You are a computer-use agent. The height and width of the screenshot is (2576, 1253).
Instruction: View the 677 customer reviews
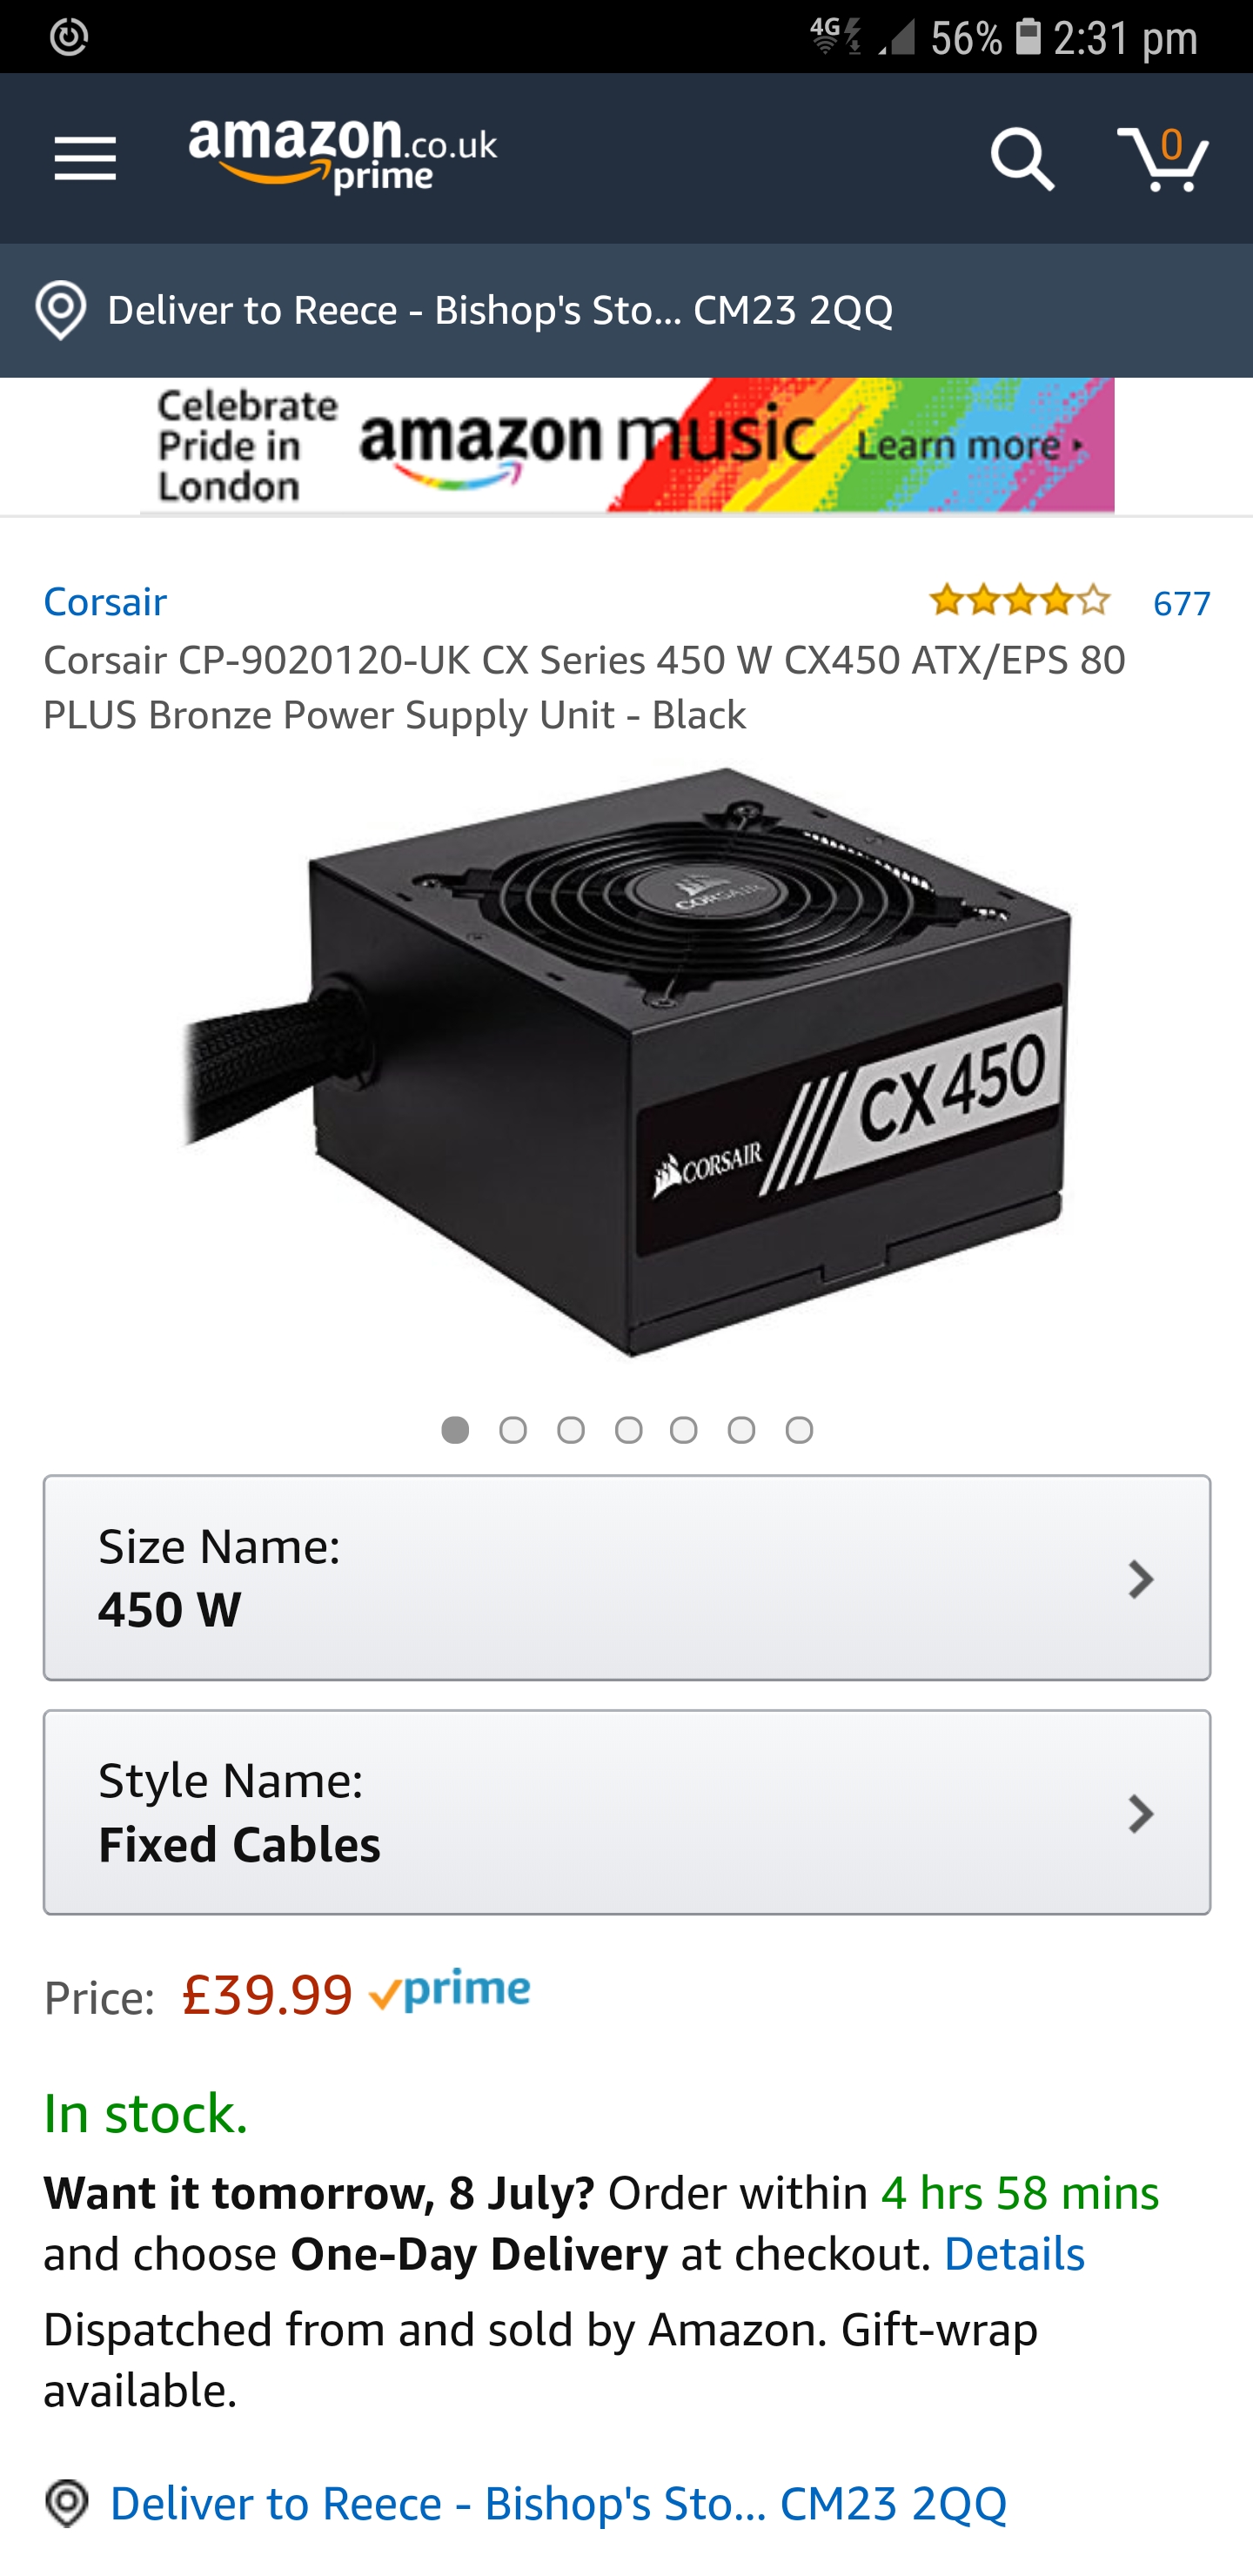[x=1181, y=603]
